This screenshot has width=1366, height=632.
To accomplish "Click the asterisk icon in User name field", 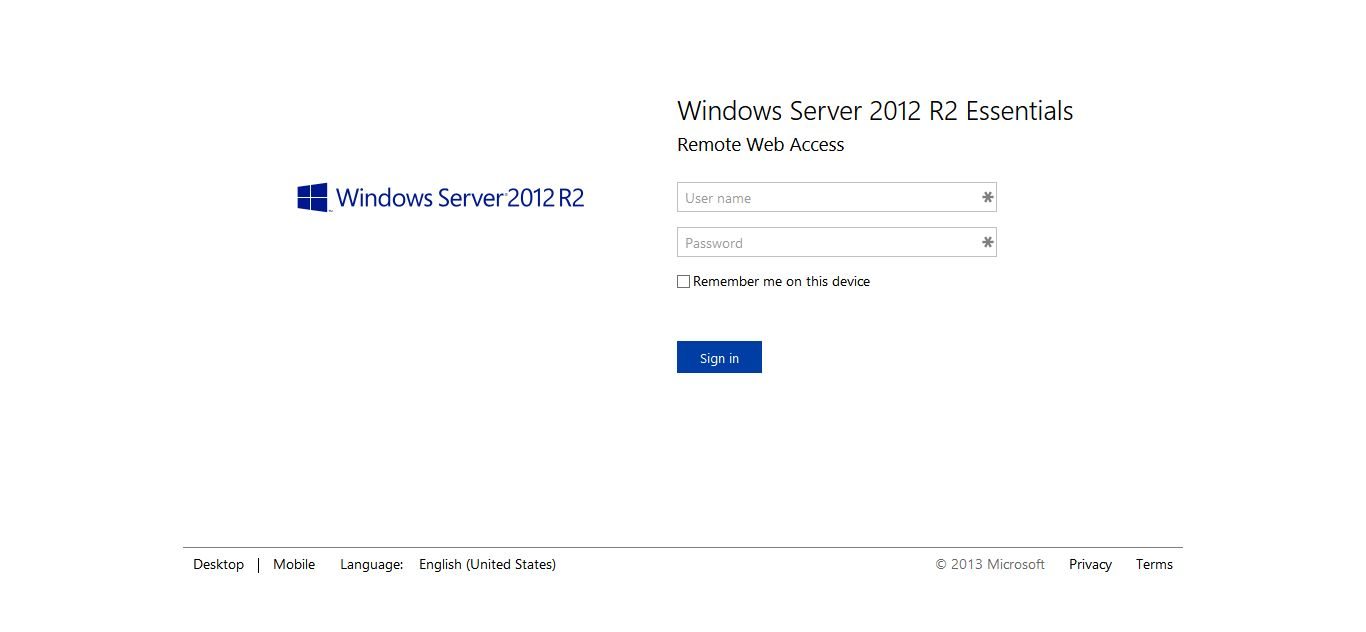I will point(987,197).
